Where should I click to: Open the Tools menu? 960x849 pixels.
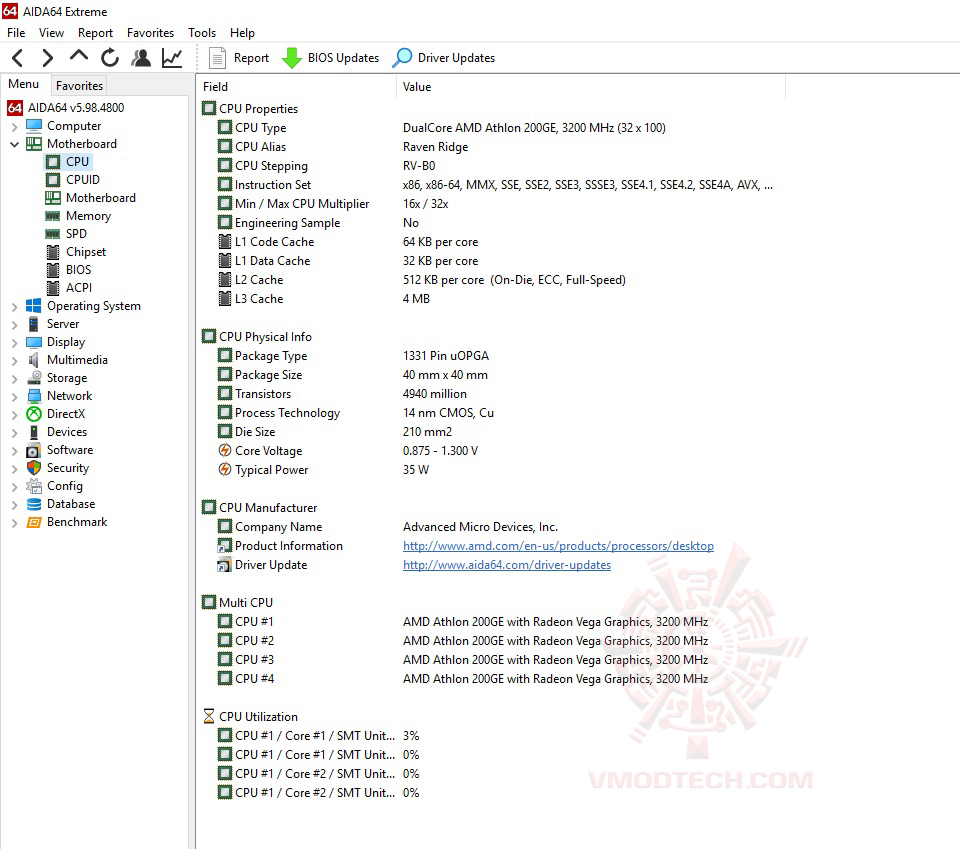coord(202,33)
